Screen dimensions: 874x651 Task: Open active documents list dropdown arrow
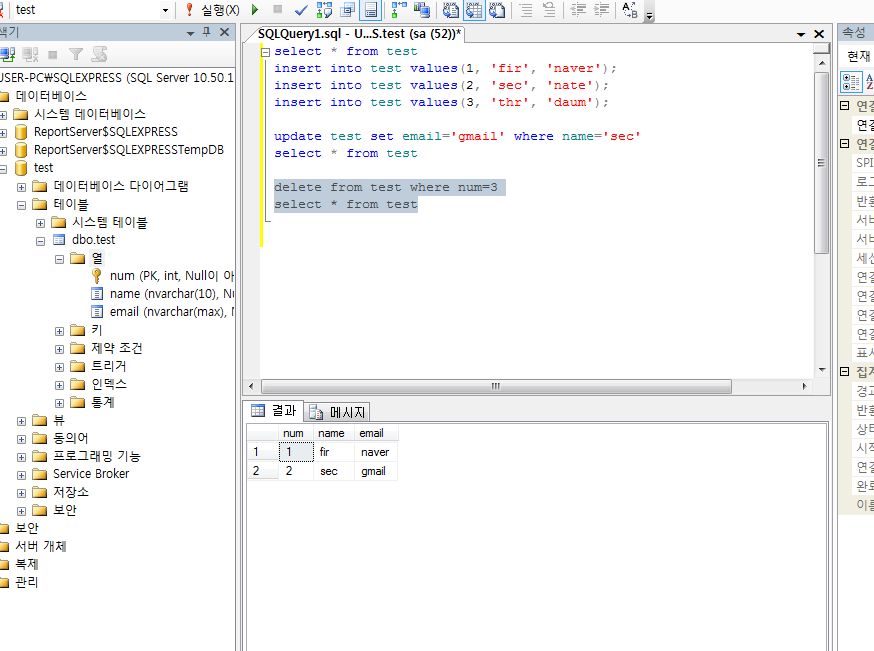(801, 34)
